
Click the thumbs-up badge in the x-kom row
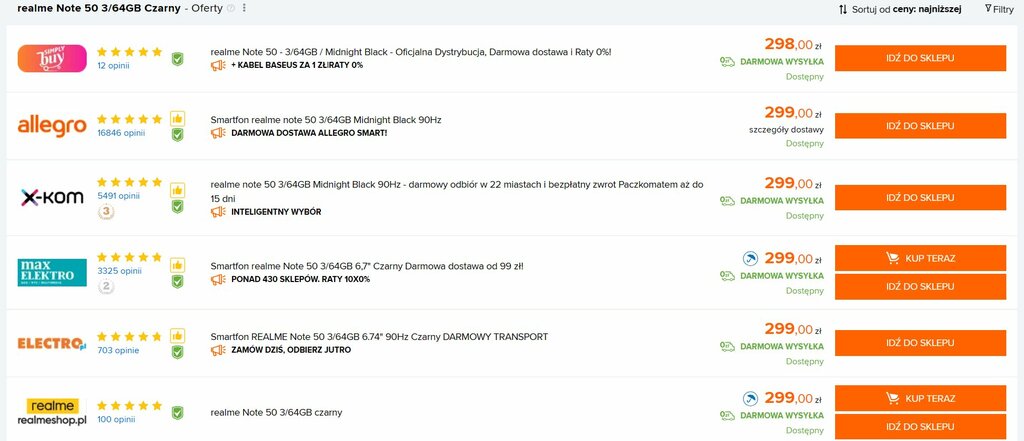pos(177,190)
